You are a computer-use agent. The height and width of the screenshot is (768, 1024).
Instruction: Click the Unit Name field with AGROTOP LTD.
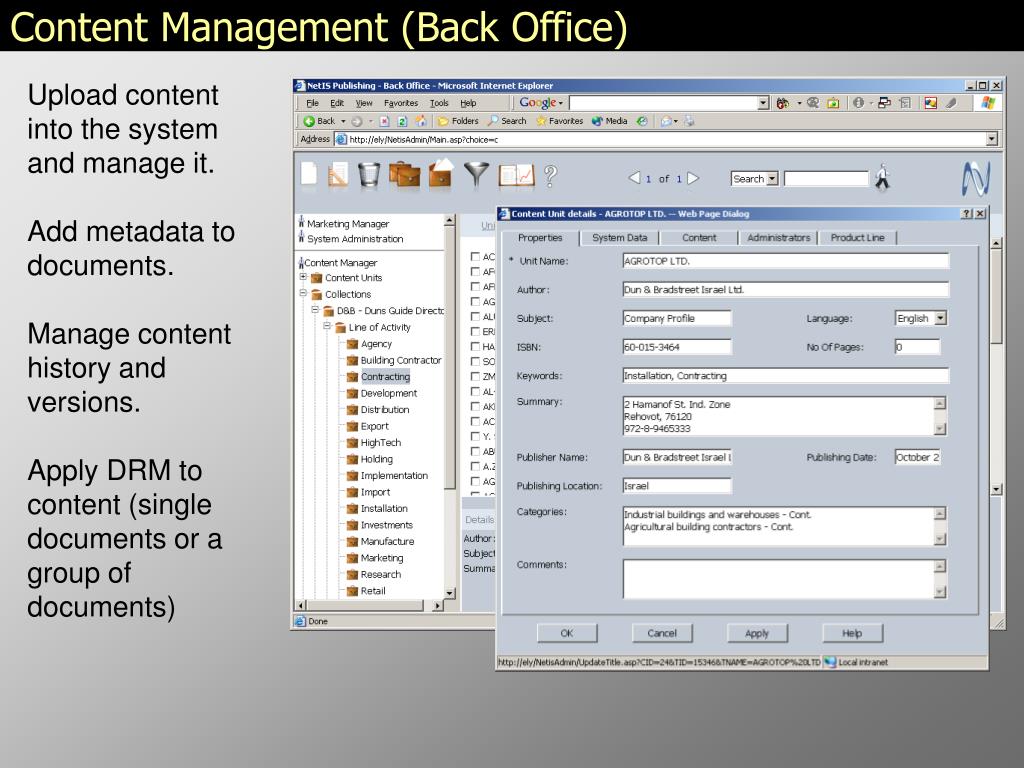786,261
